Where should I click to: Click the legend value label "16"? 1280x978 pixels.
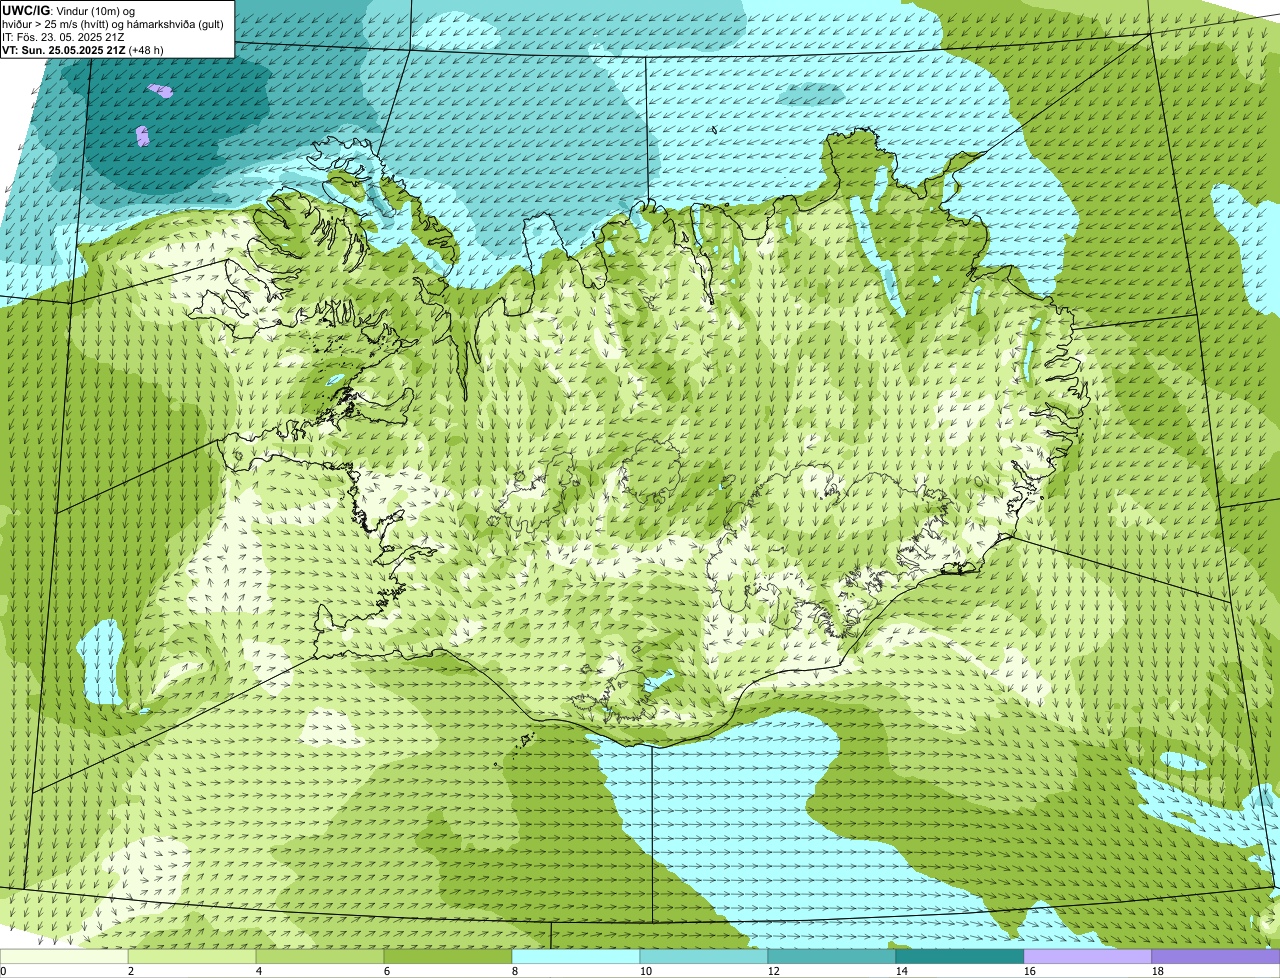coord(1030,971)
